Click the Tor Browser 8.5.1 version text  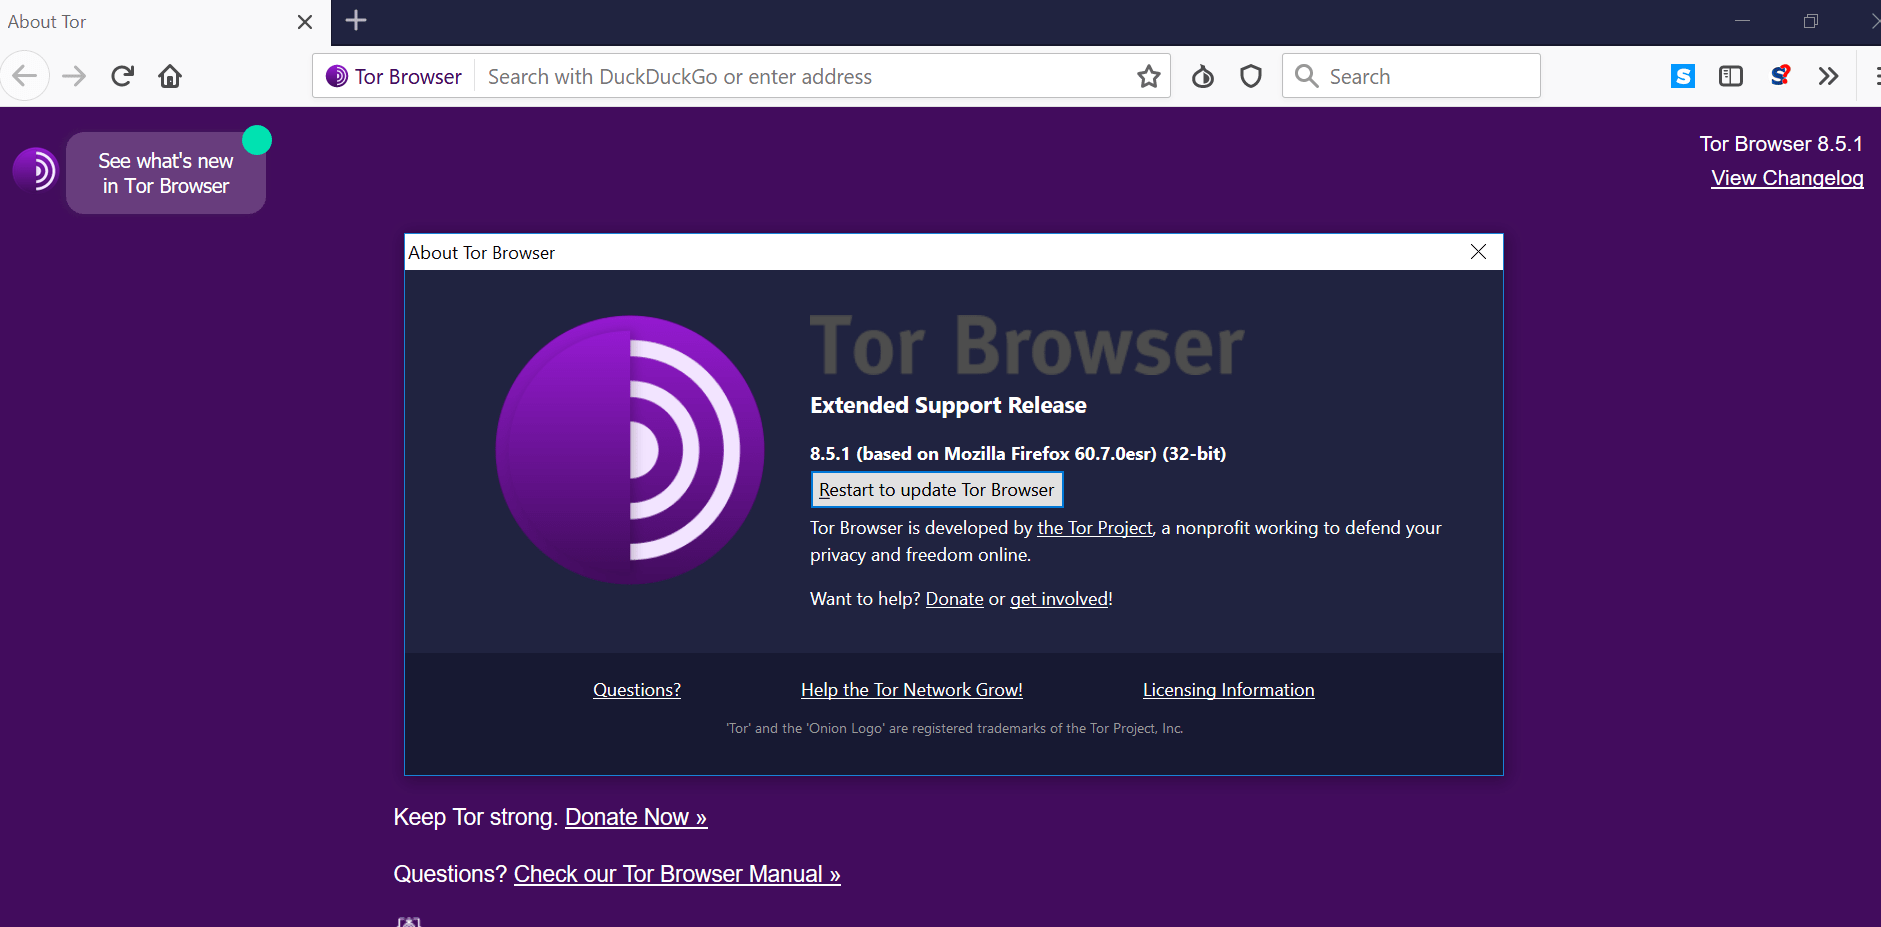[x=1781, y=144]
